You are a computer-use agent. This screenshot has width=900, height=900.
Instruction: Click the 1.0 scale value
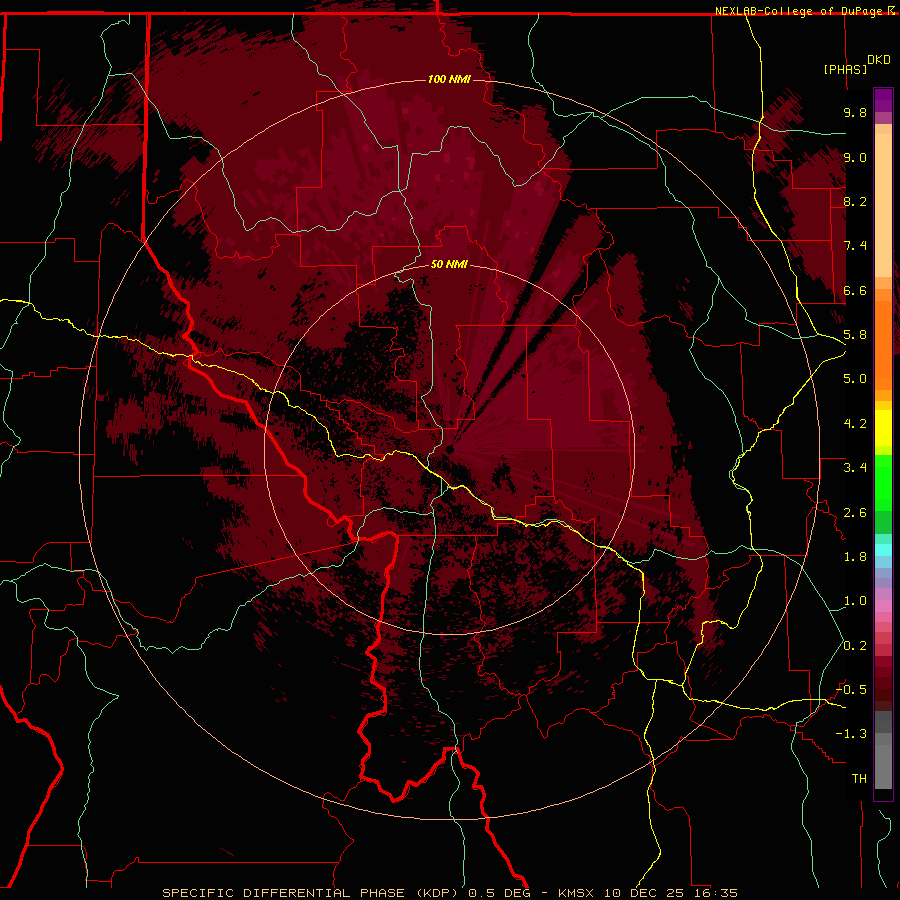click(x=855, y=601)
